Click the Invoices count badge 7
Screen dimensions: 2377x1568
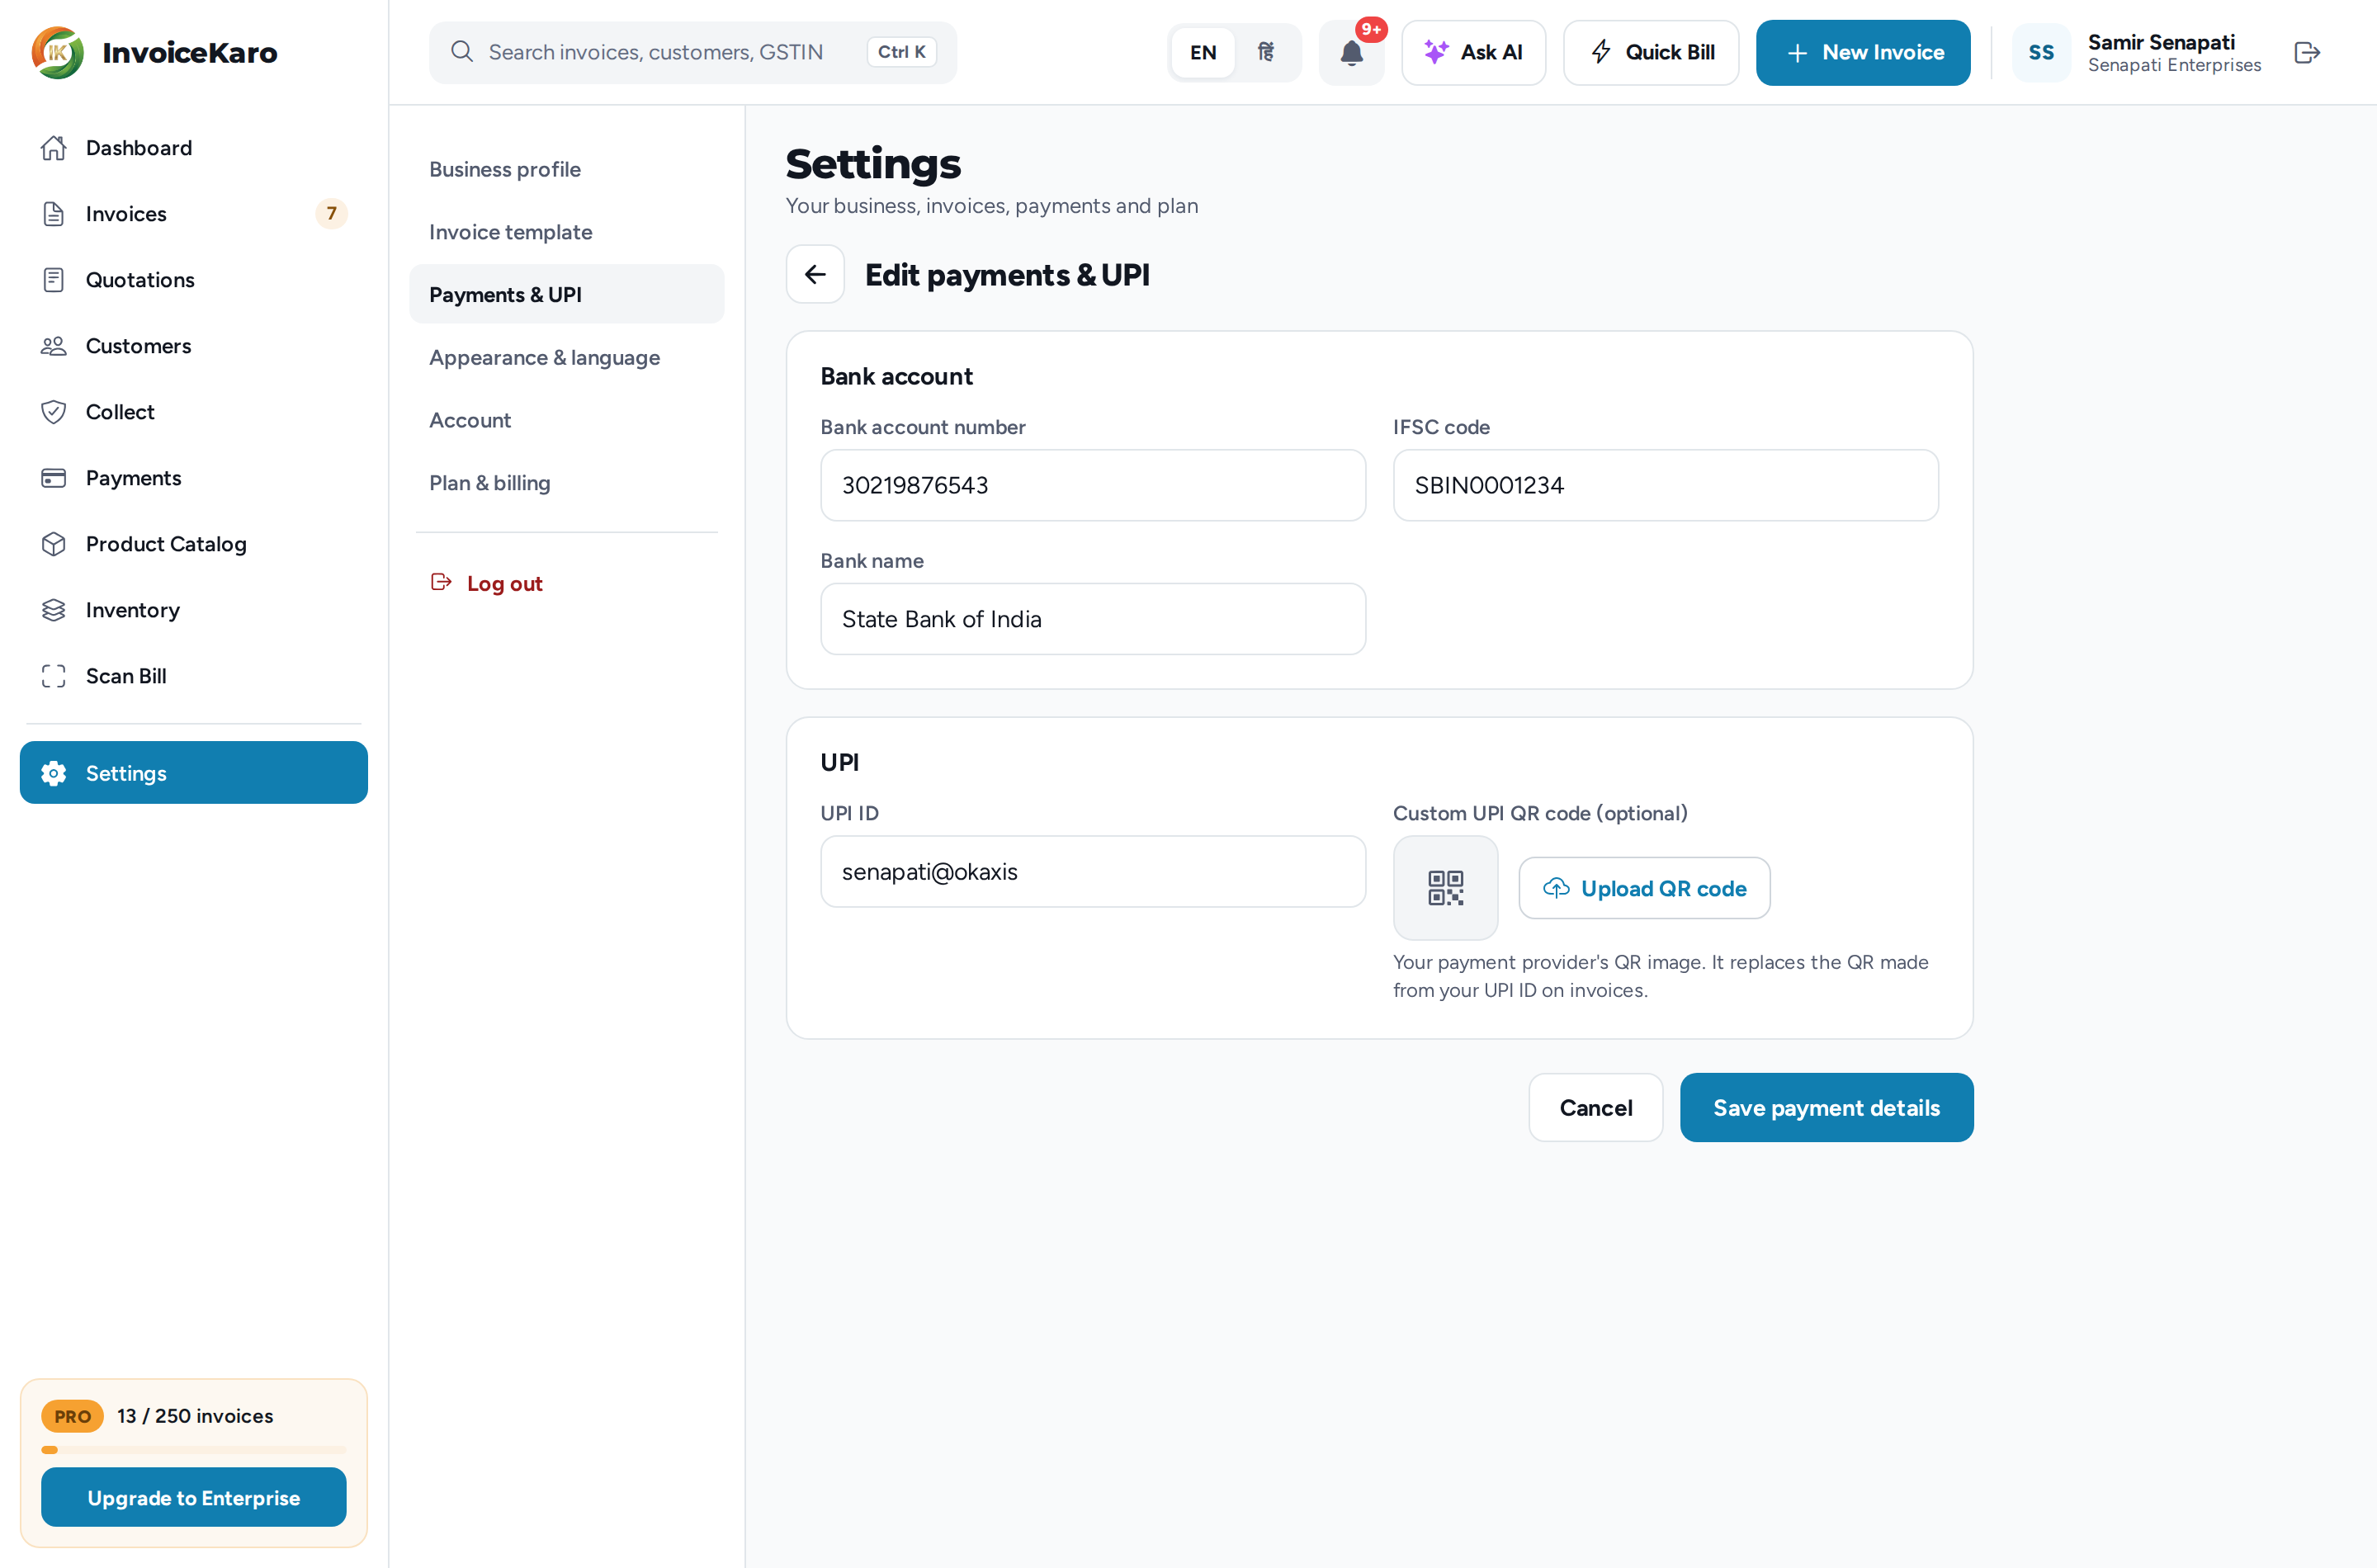pyautogui.click(x=331, y=214)
